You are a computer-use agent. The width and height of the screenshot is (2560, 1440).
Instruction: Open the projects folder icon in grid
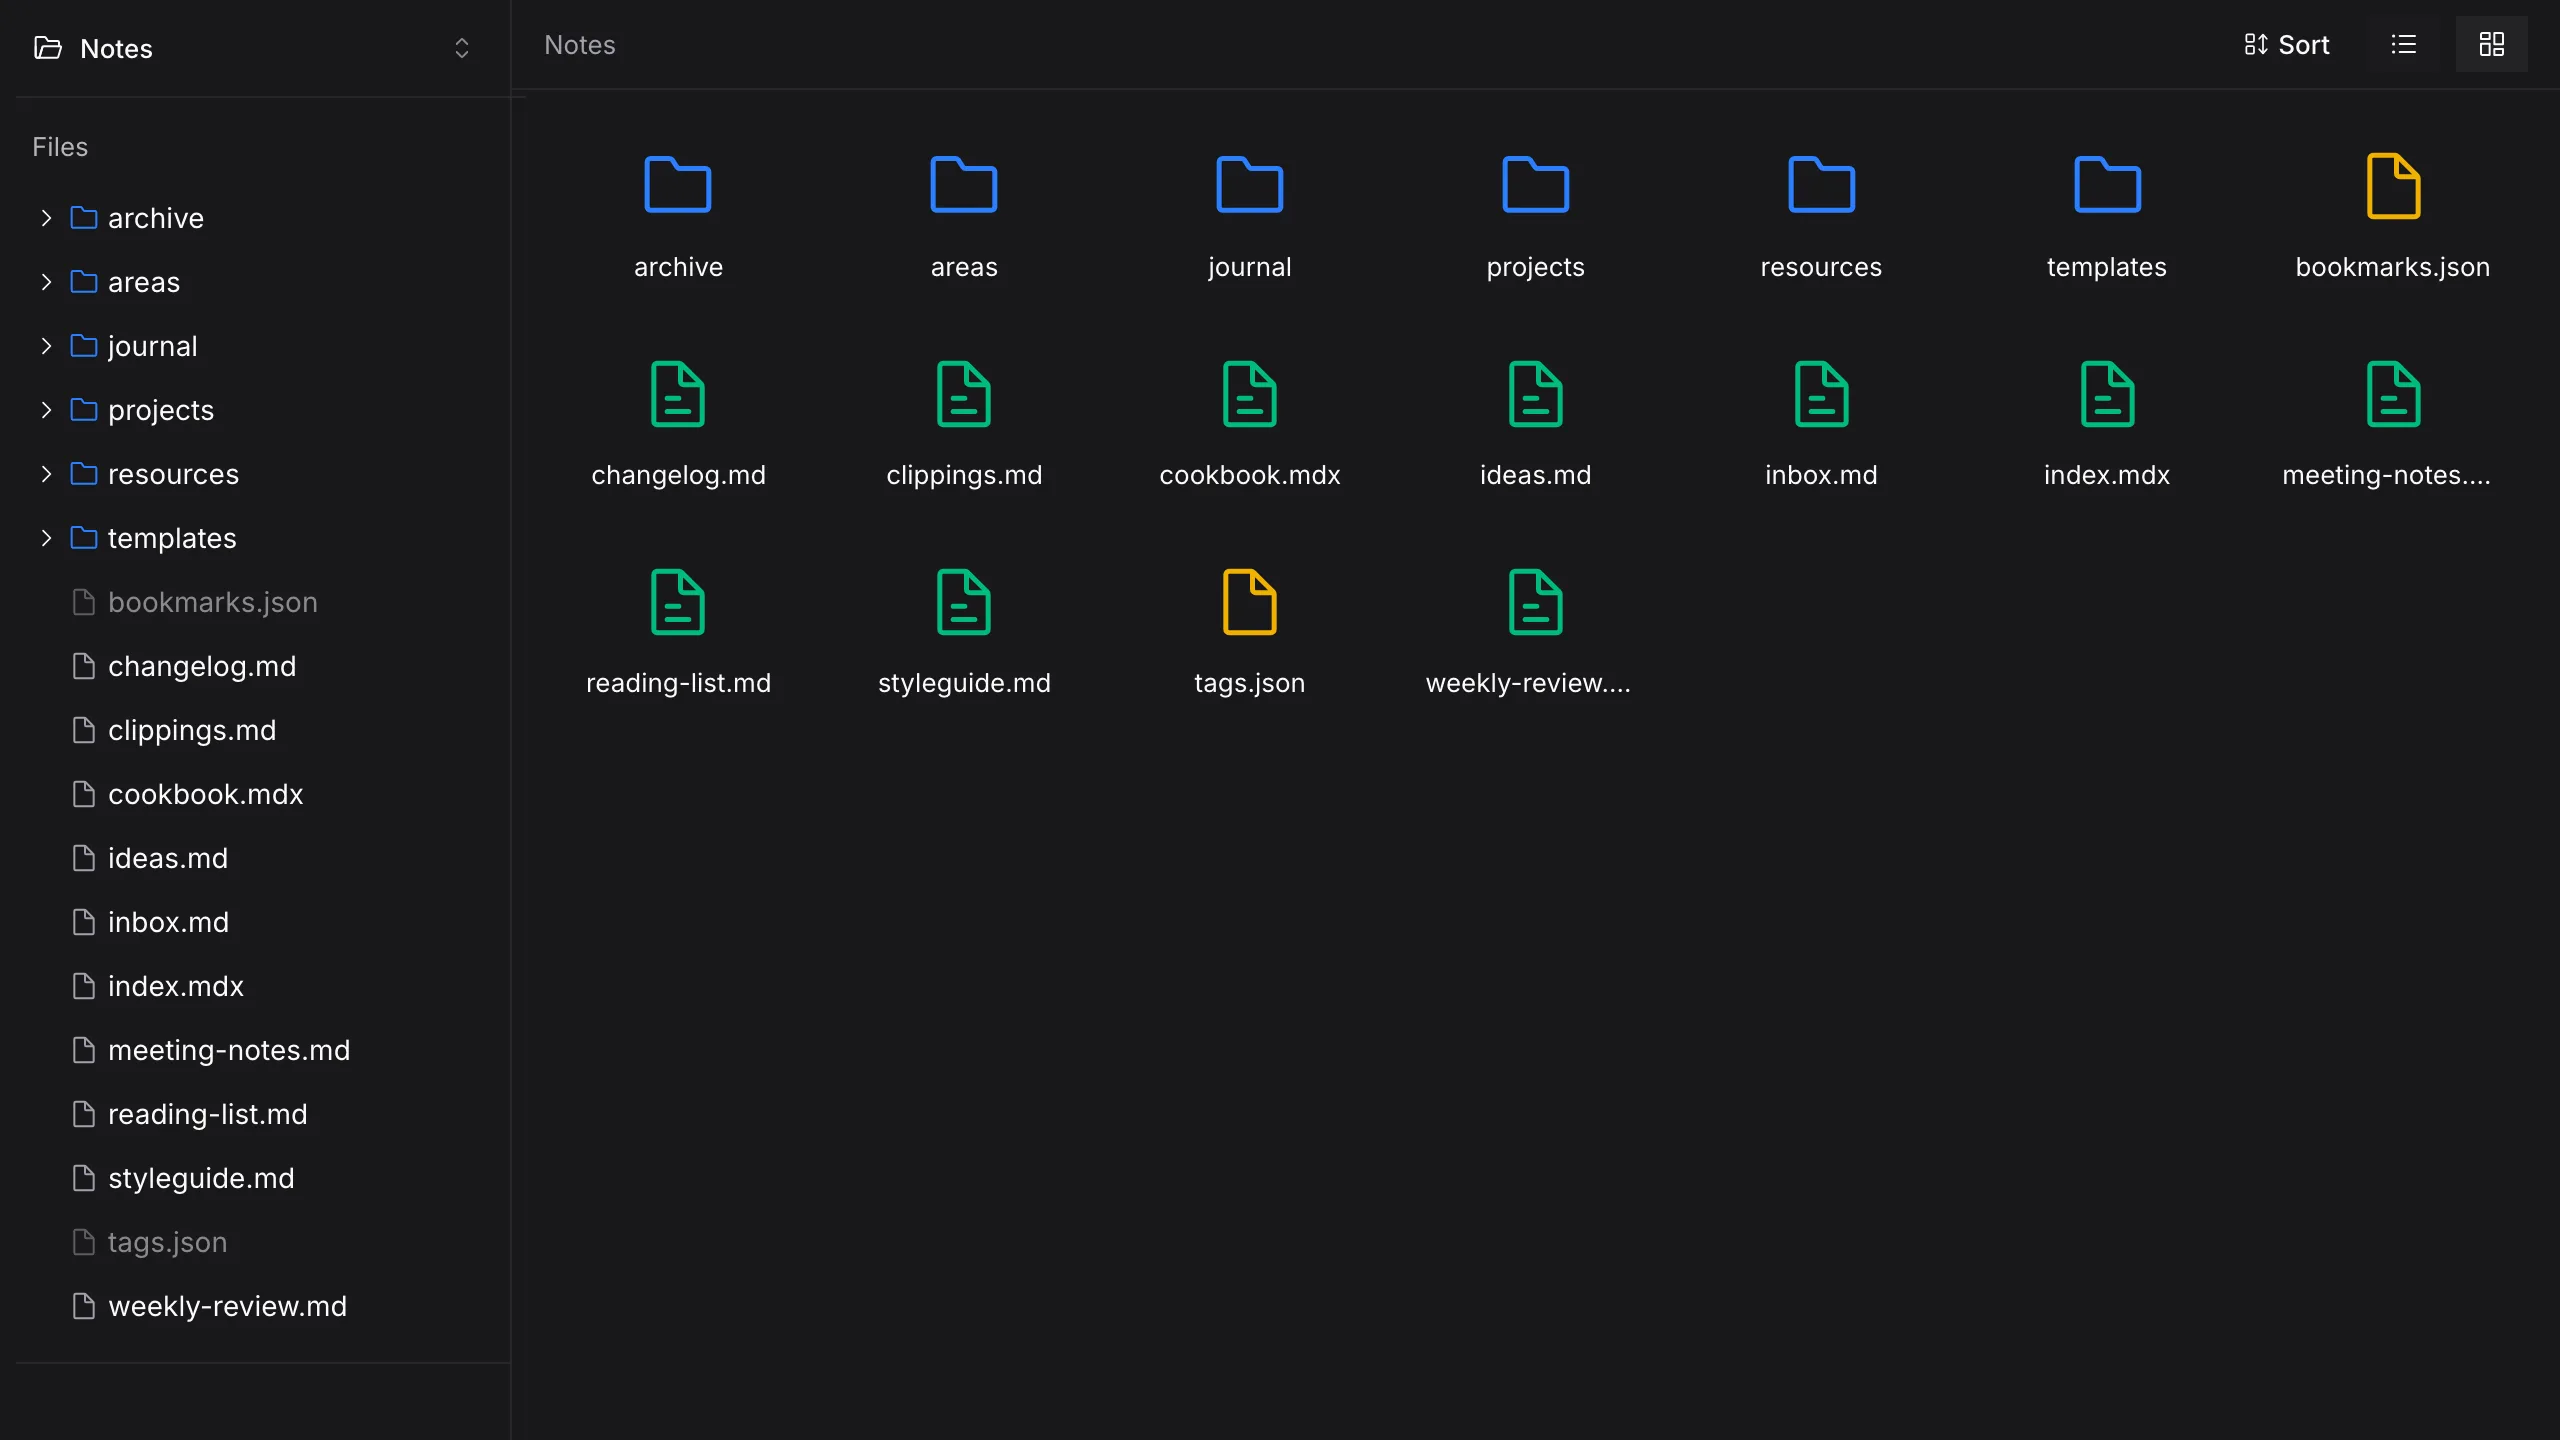tap(1536, 185)
